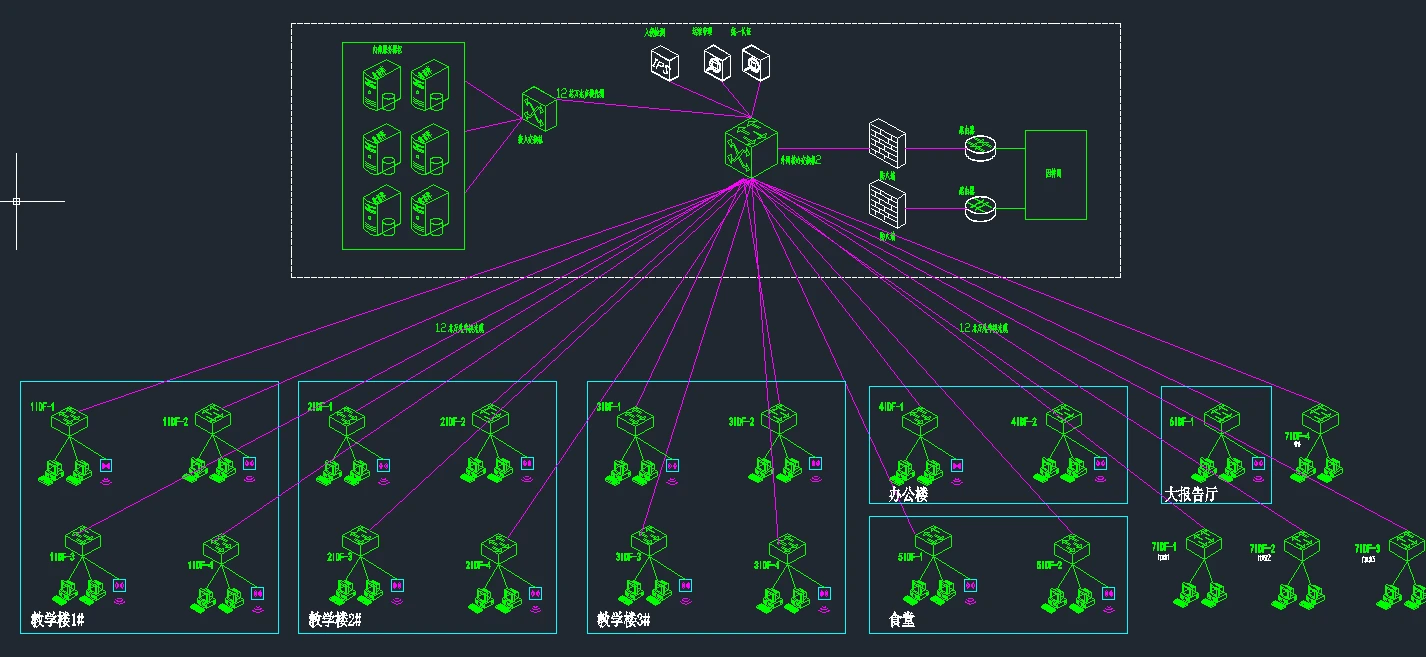Image resolution: width=1426 pixels, height=657 pixels.
Task: Select the 大报告厅 text label
Action: (x=1191, y=494)
